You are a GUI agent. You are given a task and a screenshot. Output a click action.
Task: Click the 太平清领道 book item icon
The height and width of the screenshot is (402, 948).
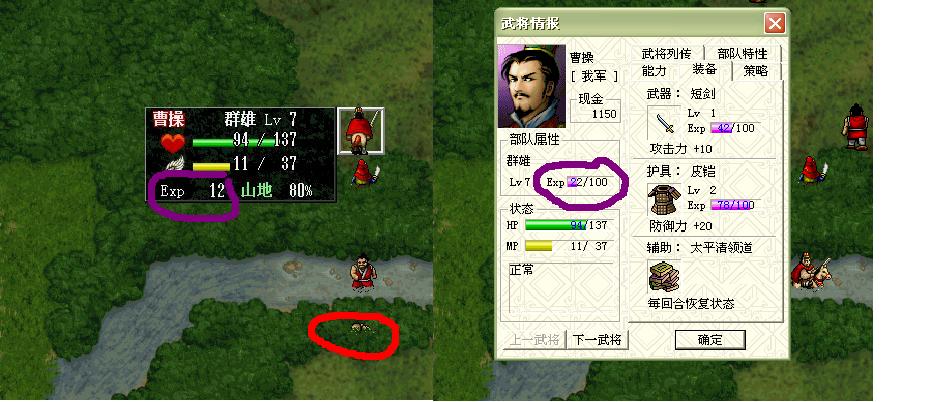pyautogui.click(x=664, y=277)
